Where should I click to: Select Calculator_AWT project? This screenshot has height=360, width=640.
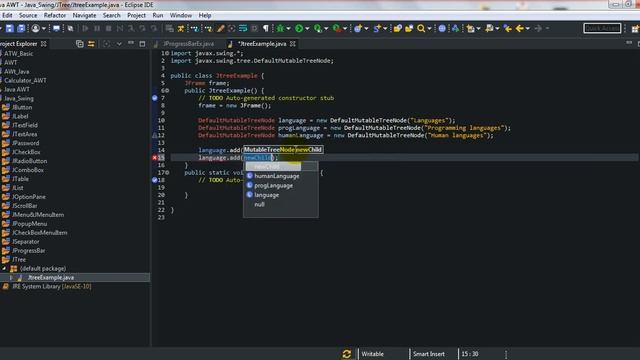[25, 80]
